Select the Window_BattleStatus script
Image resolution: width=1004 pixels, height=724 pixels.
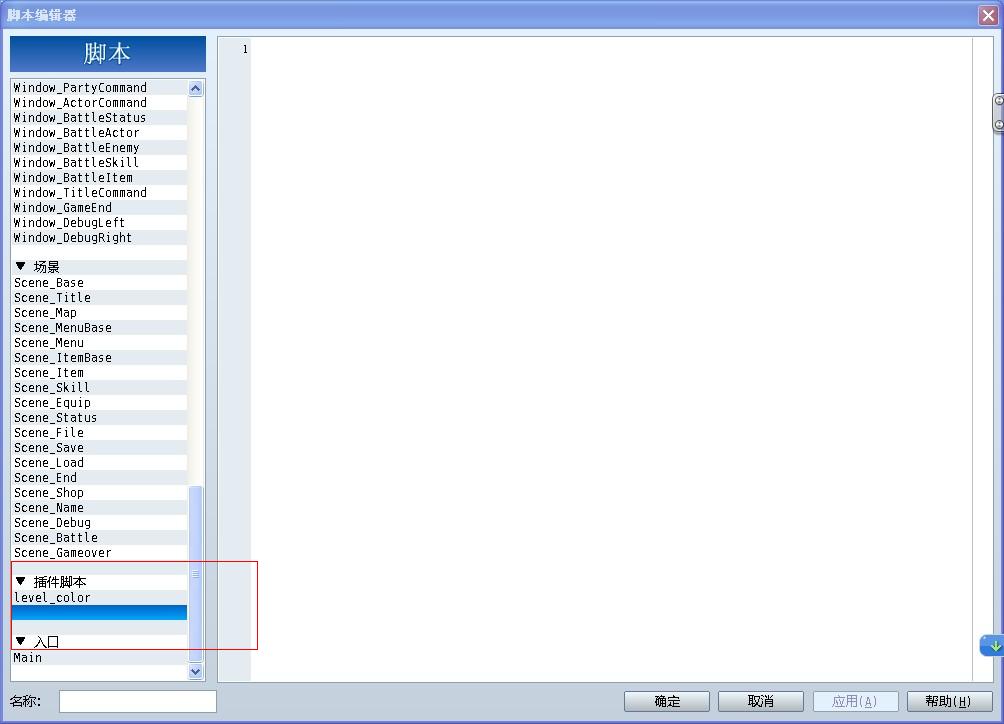tap(99, 118)
